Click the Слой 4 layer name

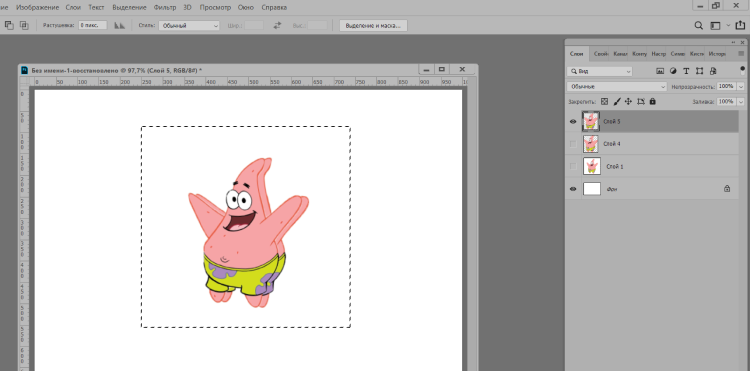(x=612, y=144)
